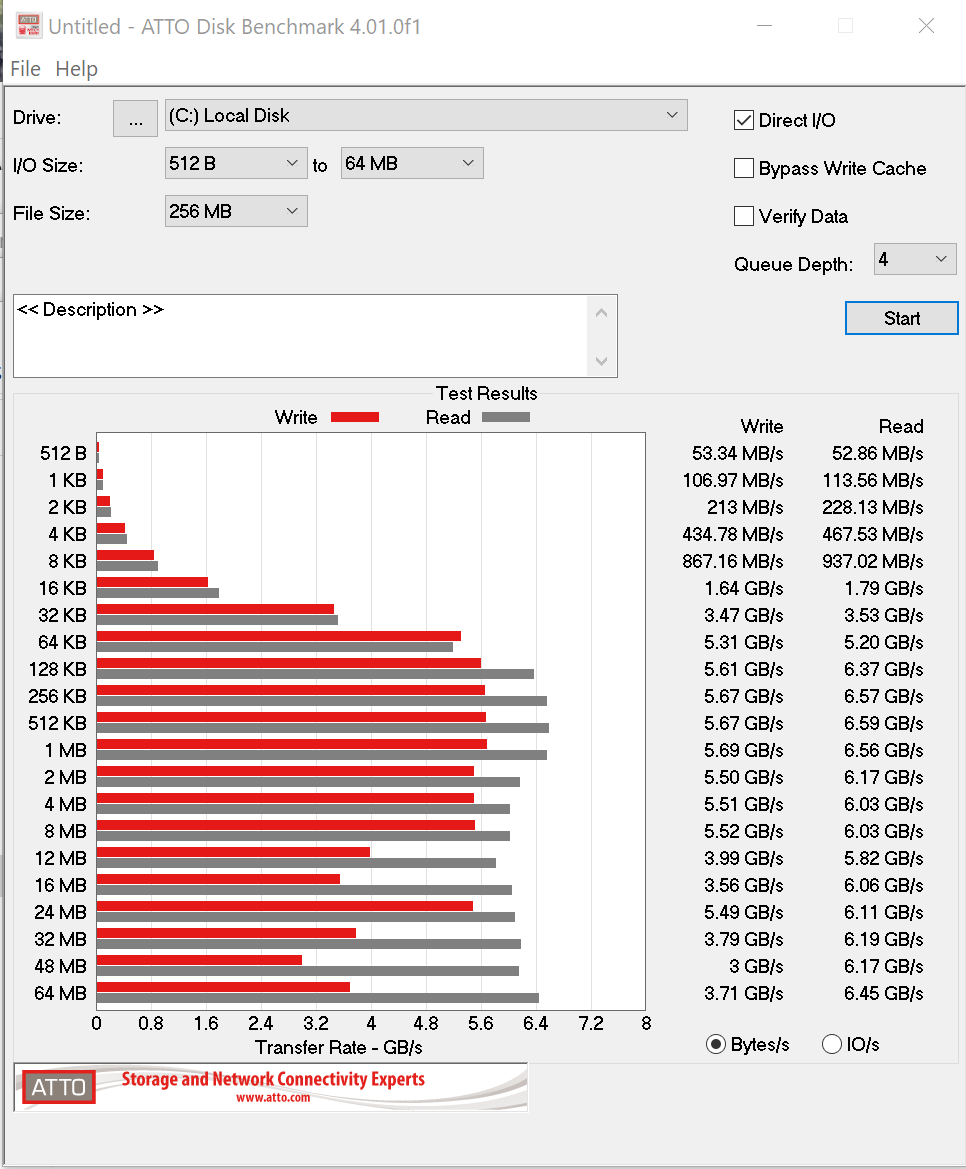Viewport: 966px width, 1169px height.
Task: Enable Bypass Write Cache option
Action: [744, 169]
